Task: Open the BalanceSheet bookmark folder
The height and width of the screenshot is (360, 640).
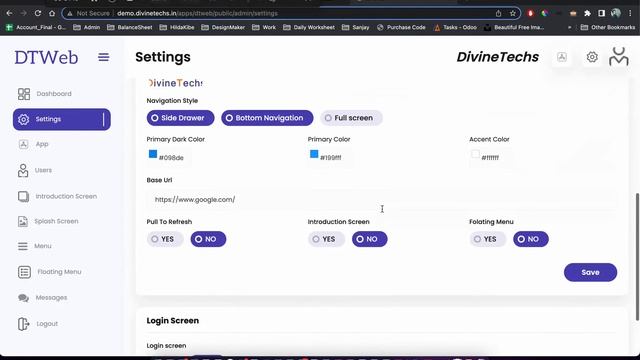Action: pyautogui.click(x=130, y=27)
